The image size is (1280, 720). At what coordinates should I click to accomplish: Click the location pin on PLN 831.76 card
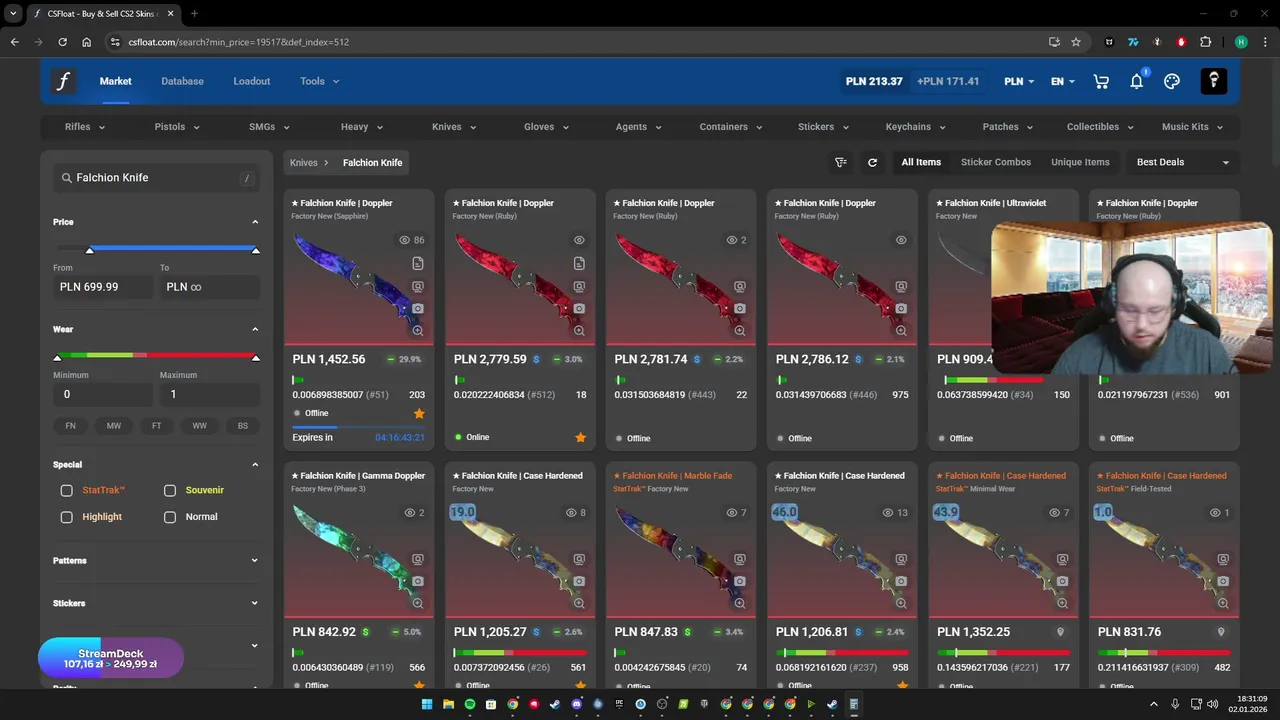[1221, 632]
